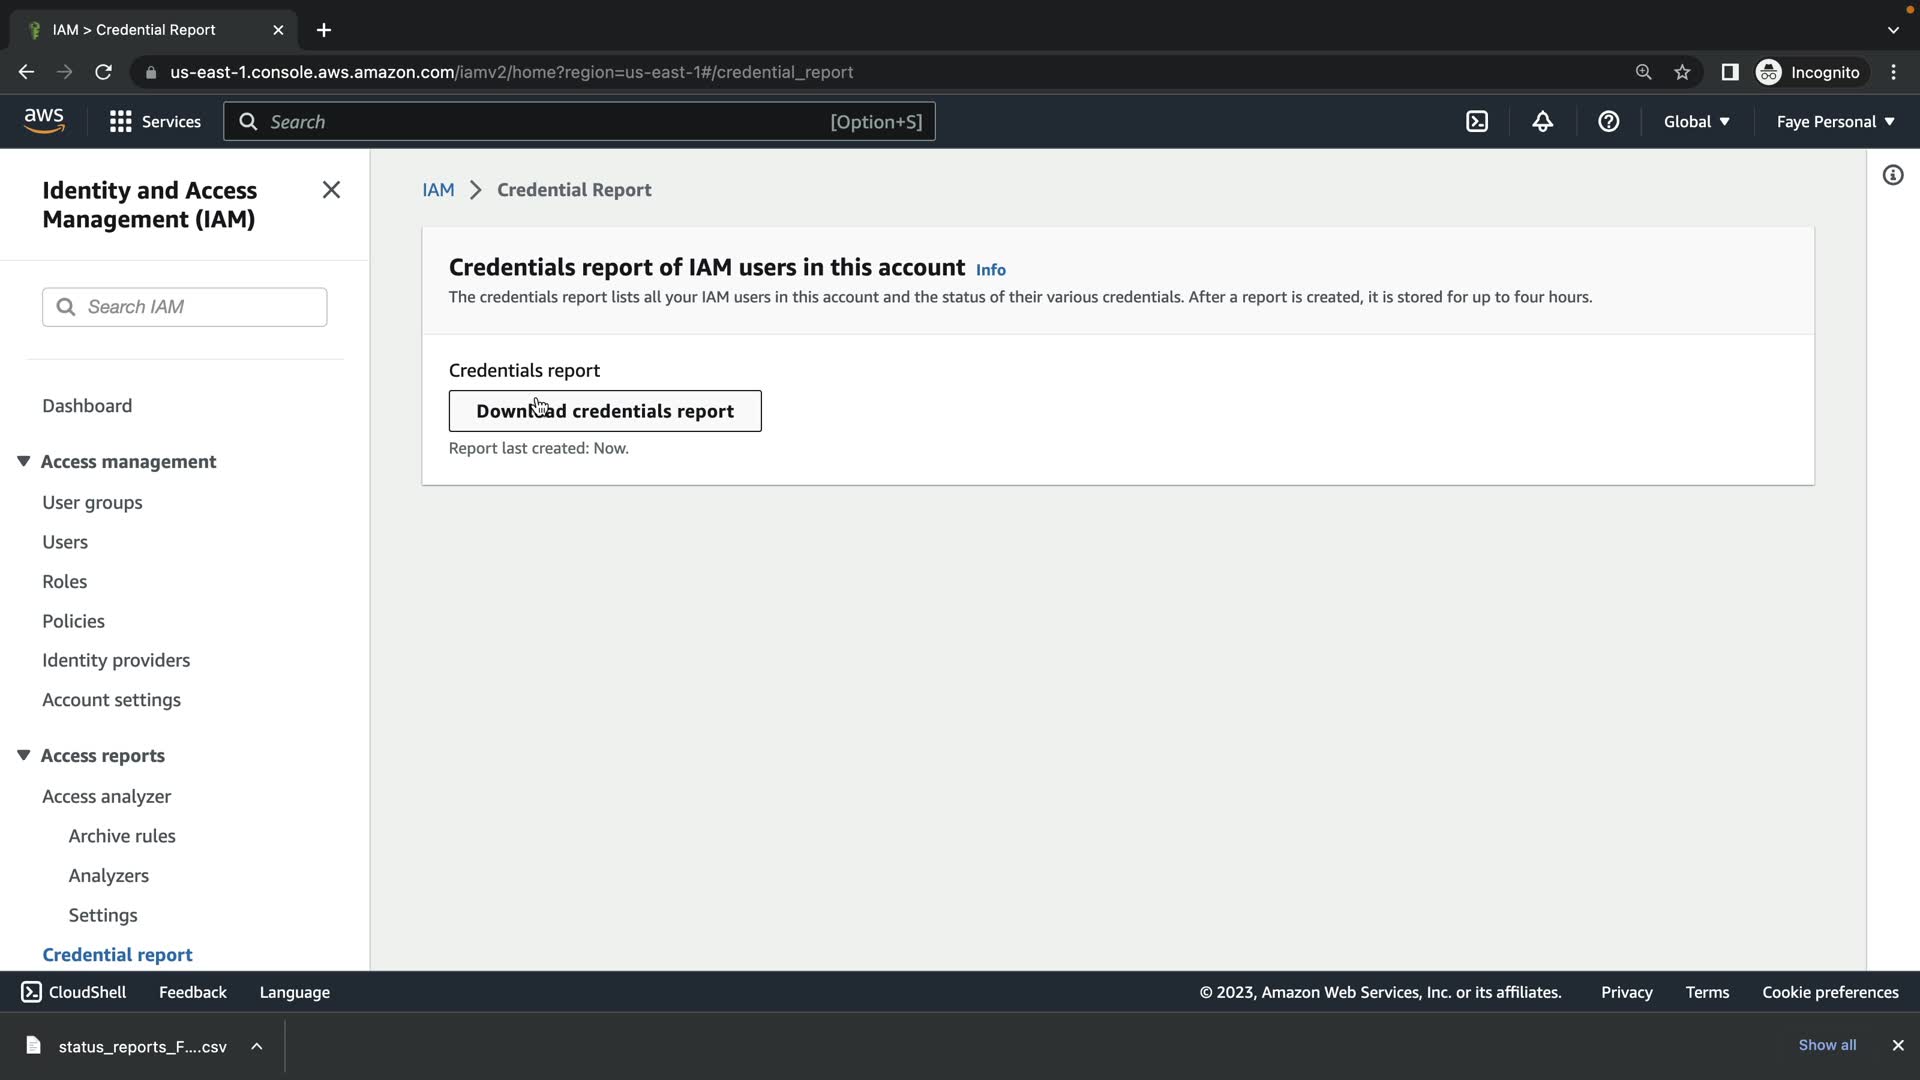
Task: Open the info panel icon at right edge
Action: click(1892, 176)
